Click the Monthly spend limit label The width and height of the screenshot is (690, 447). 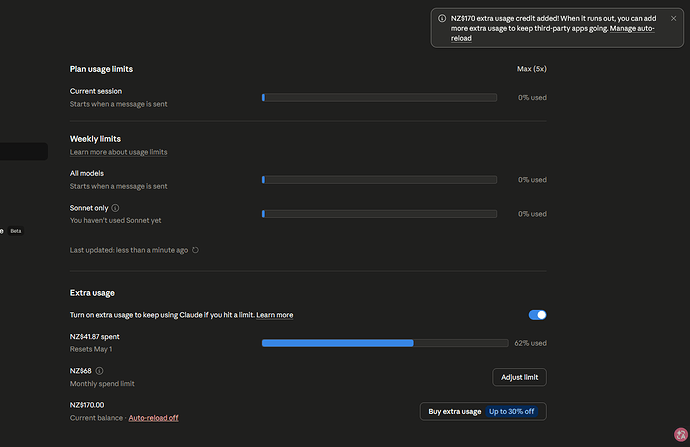pos(102,384)
